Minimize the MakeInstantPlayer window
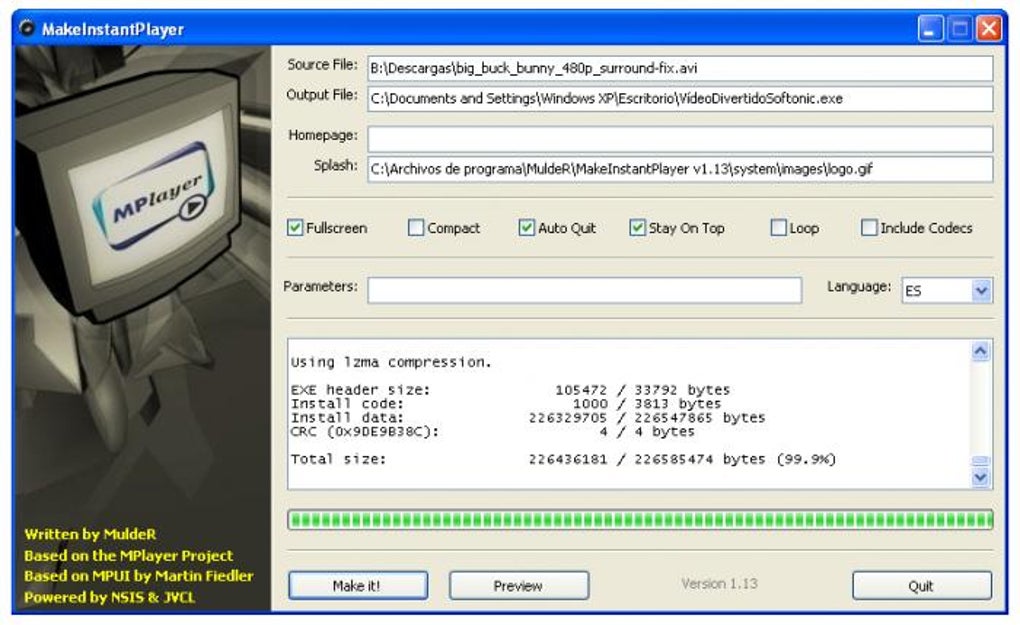 click(930, 29)
